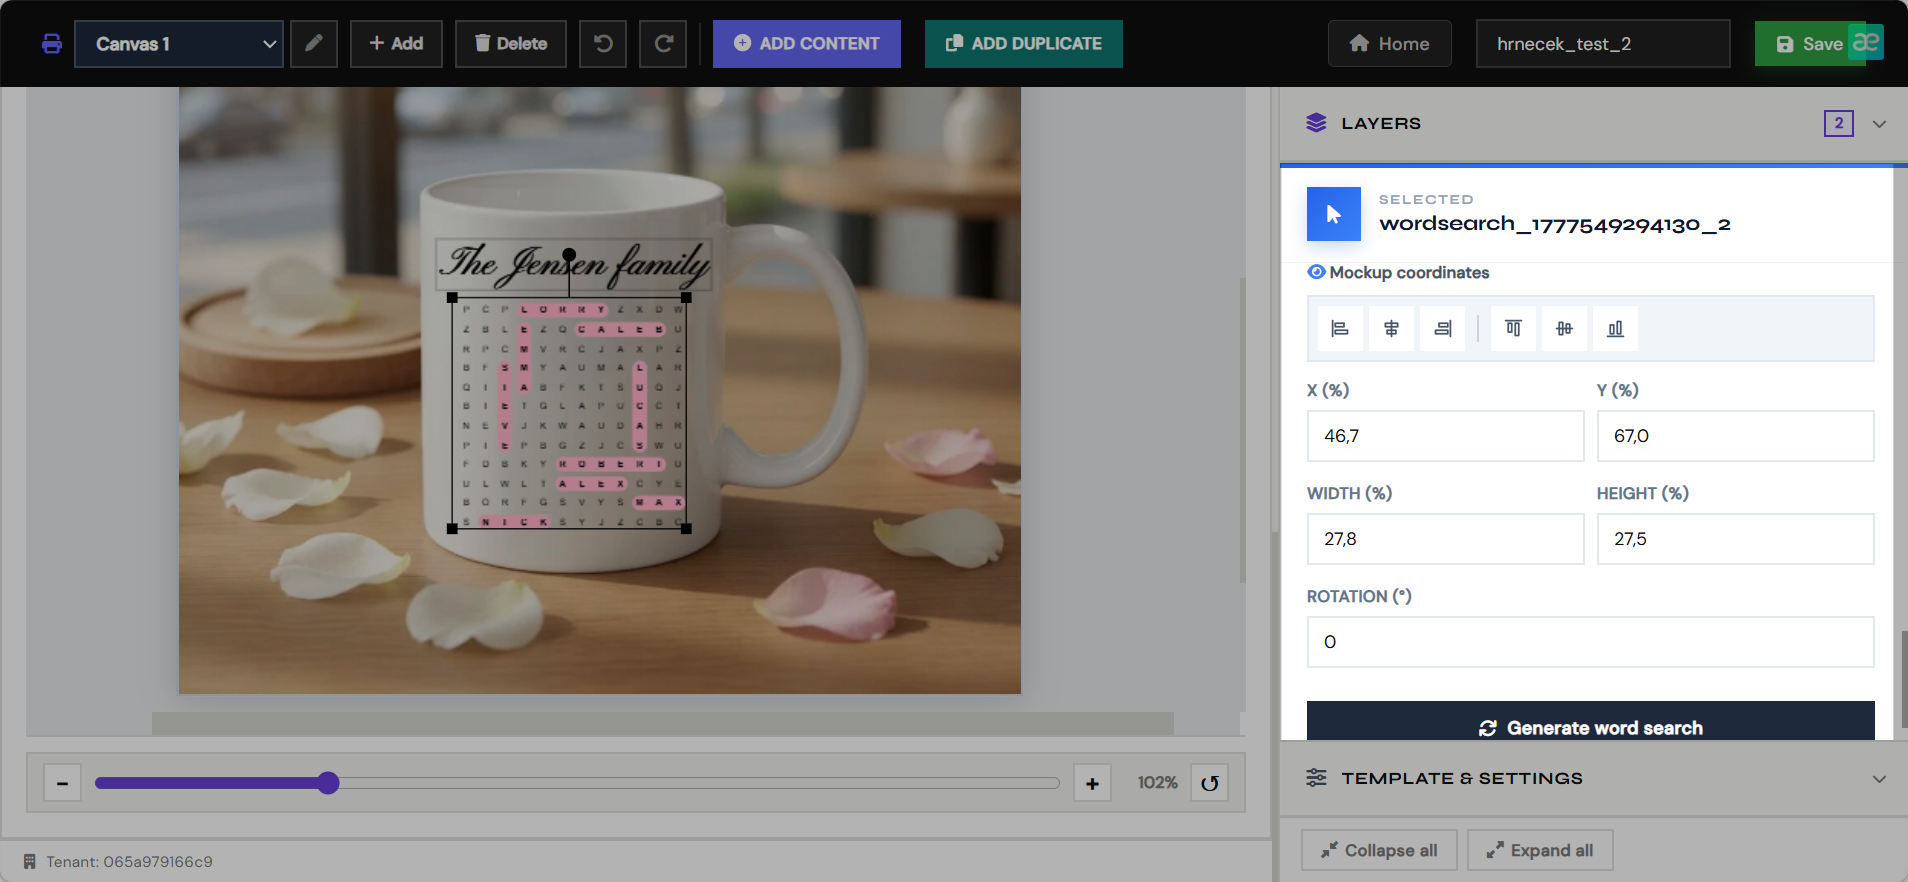Align selected layer vertical middle
This screenshot has width=1908, height=882.
(1564, 329)
